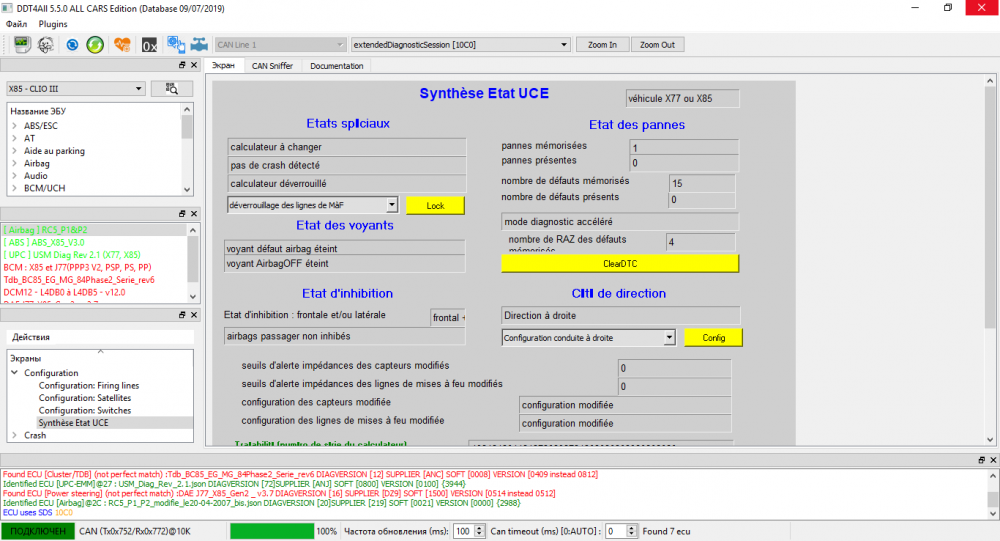Click the yellow Lock button

pyautogui.click(x=435, y=205)
